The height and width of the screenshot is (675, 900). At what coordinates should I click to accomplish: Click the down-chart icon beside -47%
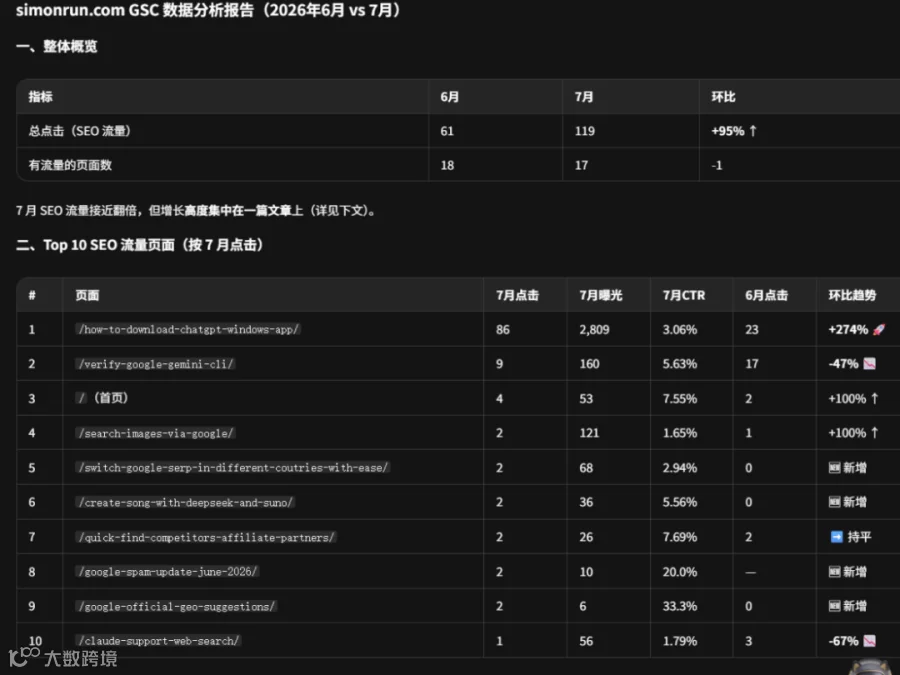[870, 364]
